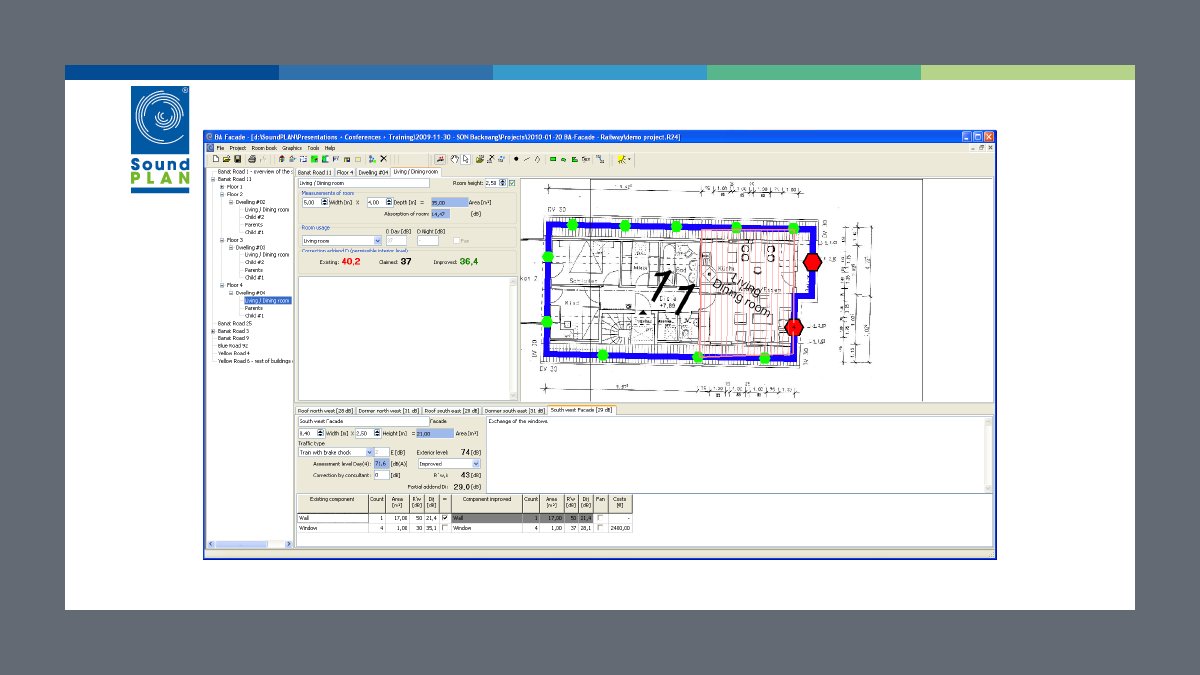Step the Room height spinner
Screen dimensions: 1200x675
pos(503,183)
